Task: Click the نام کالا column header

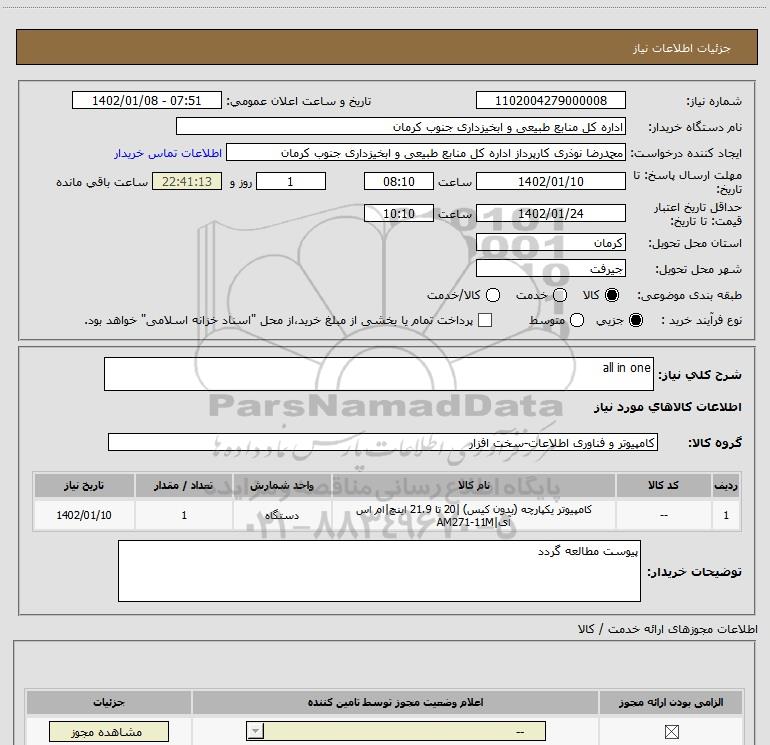Action: 474,485
